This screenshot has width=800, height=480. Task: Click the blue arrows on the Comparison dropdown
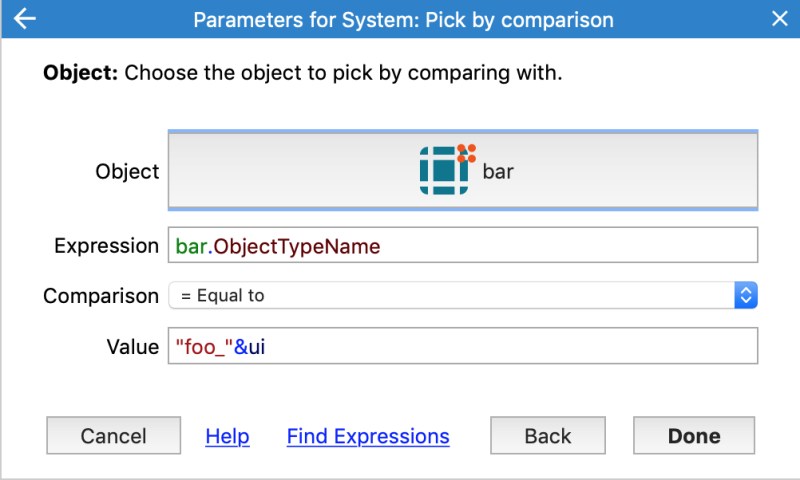(x=746, y=295)
